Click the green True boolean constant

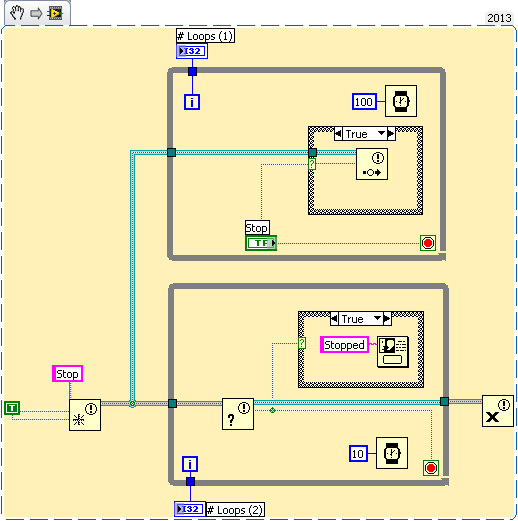pos(12,408)
